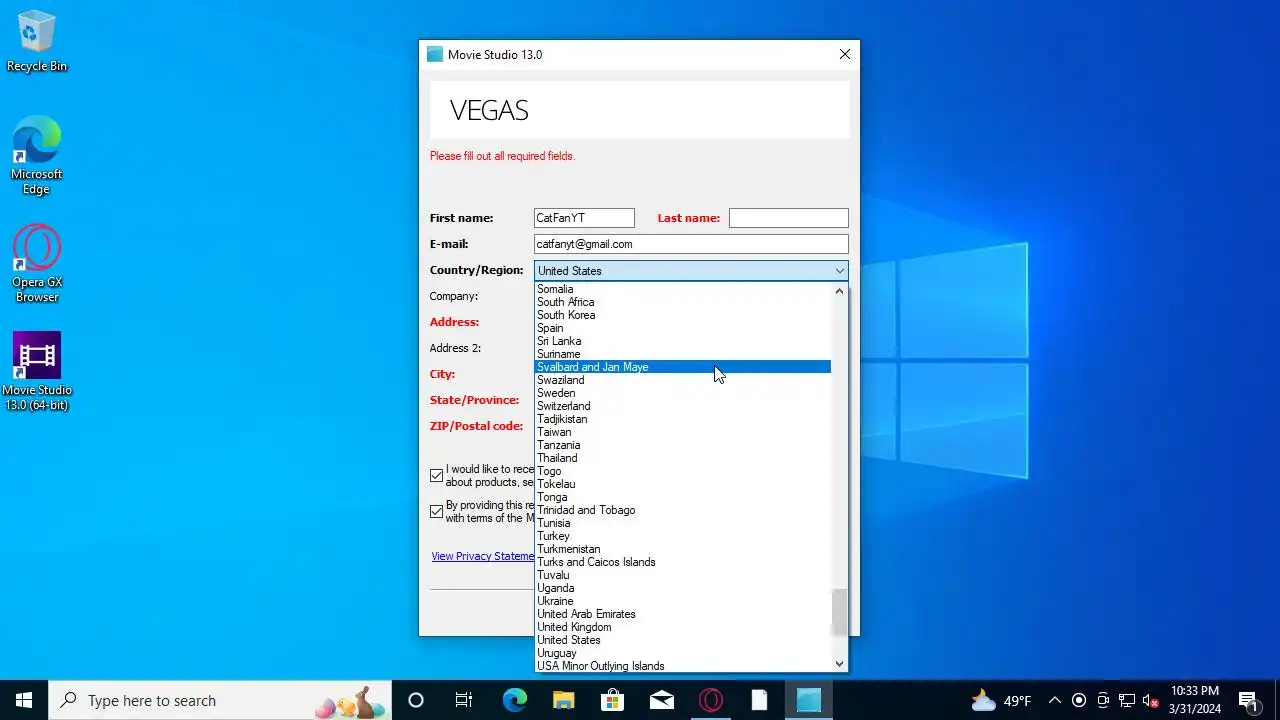
Task: Collapse the Country/Region dropdown arrow
Action: coord(839,271)
